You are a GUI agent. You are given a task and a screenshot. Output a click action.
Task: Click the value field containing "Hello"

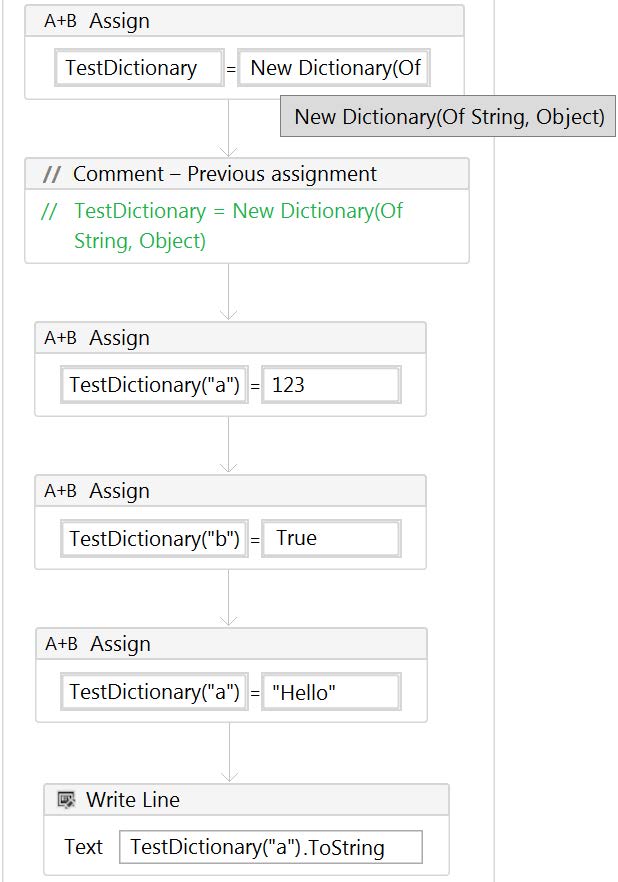(x=332, y=692)
